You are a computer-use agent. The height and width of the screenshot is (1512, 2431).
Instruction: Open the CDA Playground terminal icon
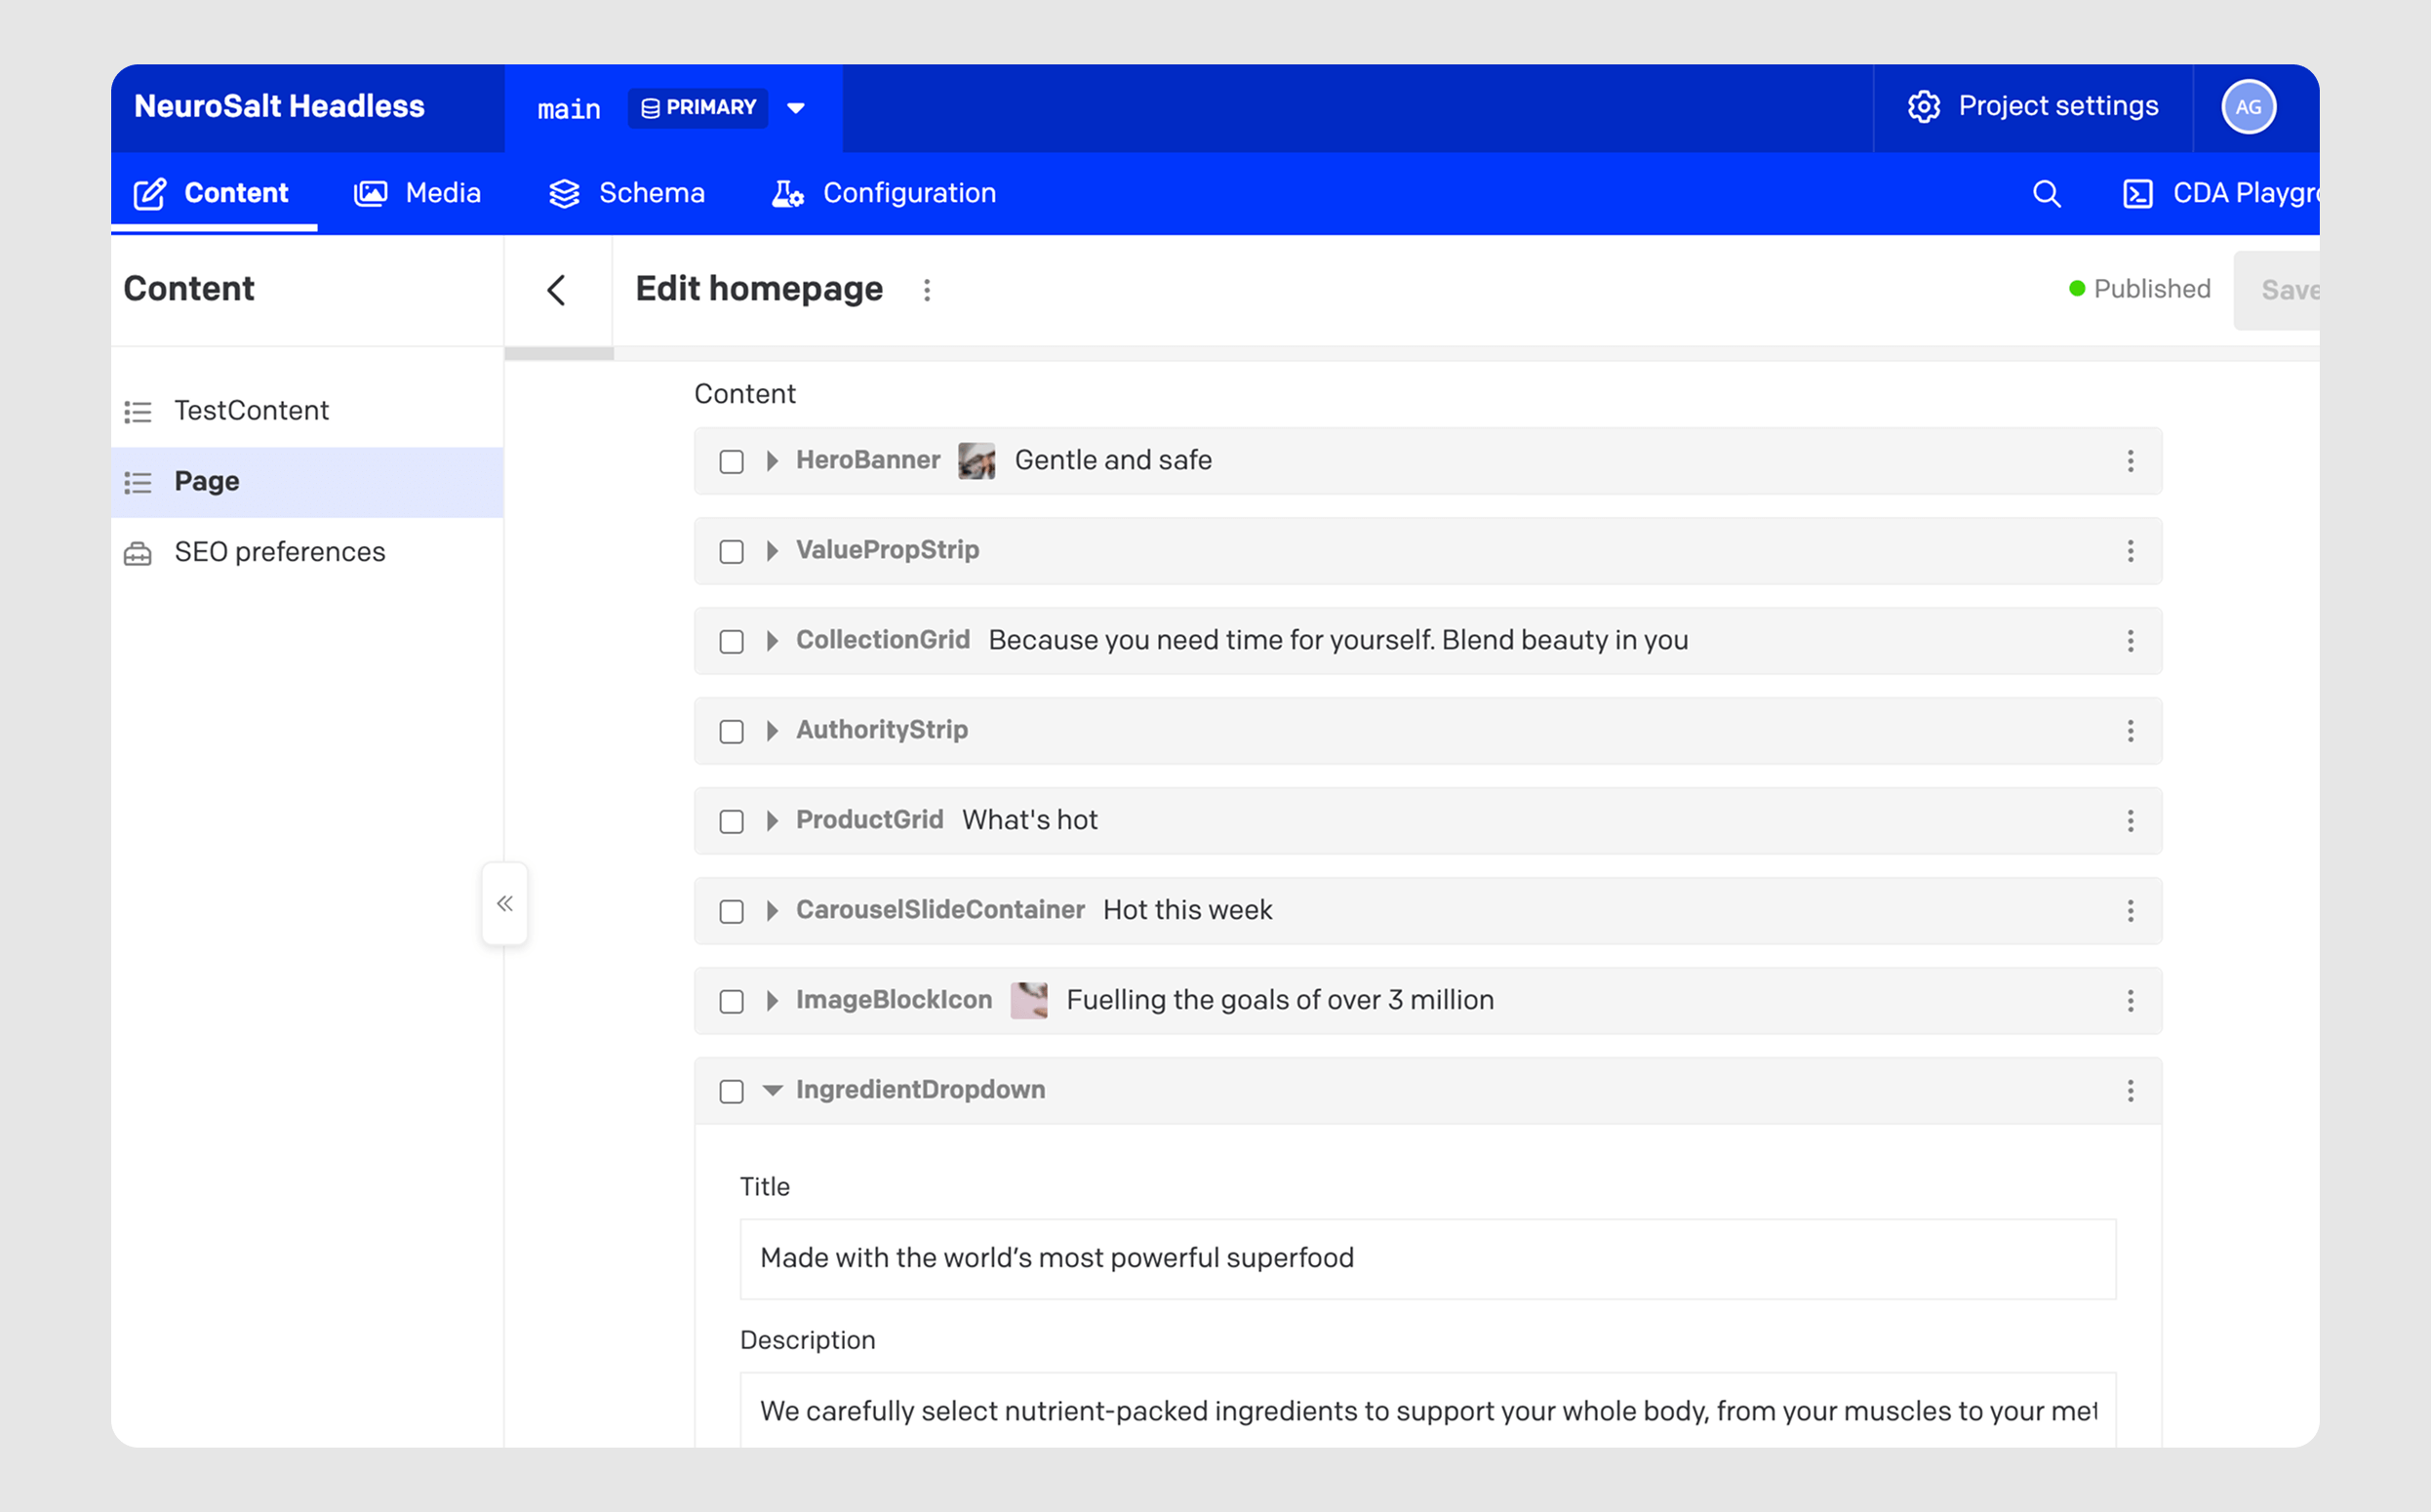click(x=2137, y=193)
